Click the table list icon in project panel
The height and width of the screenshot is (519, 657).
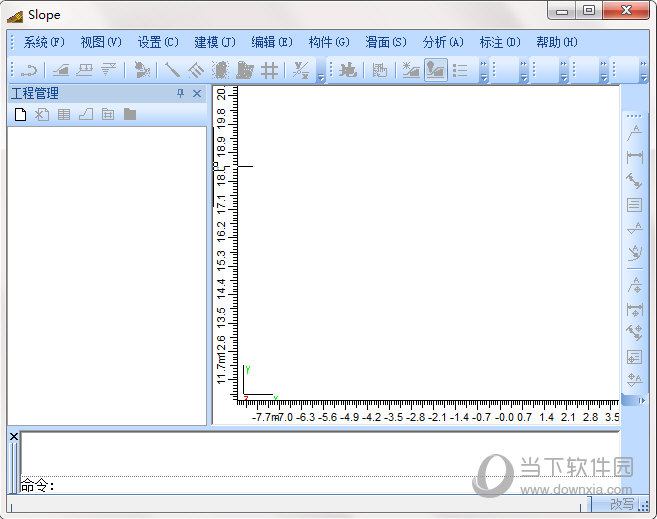pos(64,114)
